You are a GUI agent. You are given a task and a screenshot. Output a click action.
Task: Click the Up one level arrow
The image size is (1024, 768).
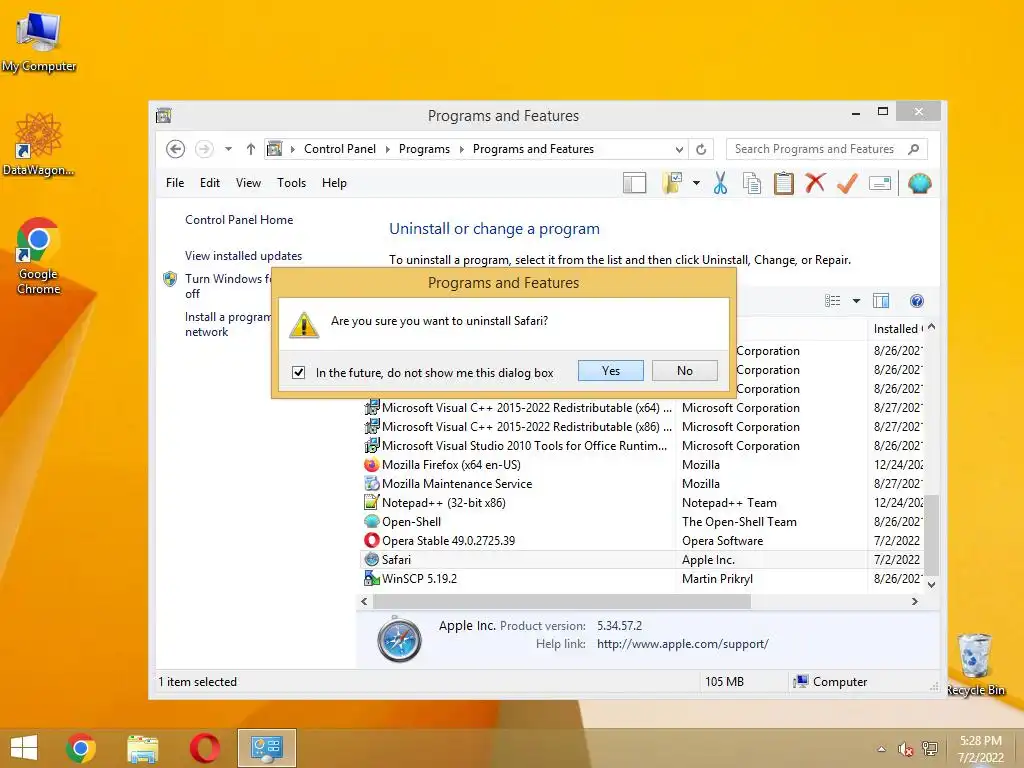(x=250, y=149)
